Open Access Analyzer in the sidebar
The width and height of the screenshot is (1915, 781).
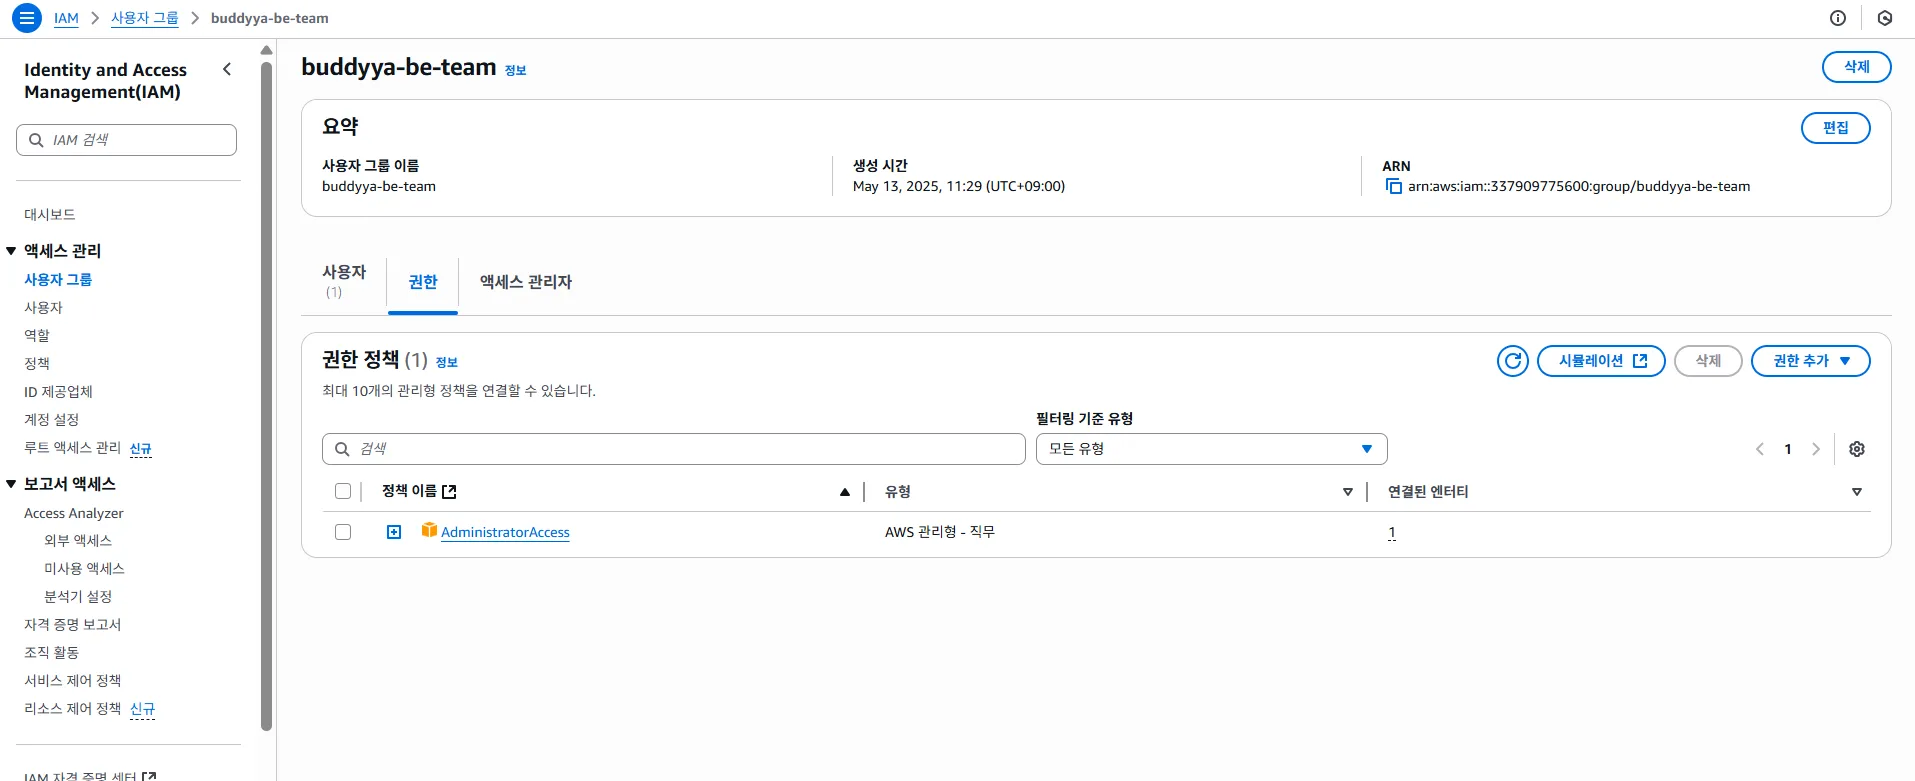tap(74, 513)
